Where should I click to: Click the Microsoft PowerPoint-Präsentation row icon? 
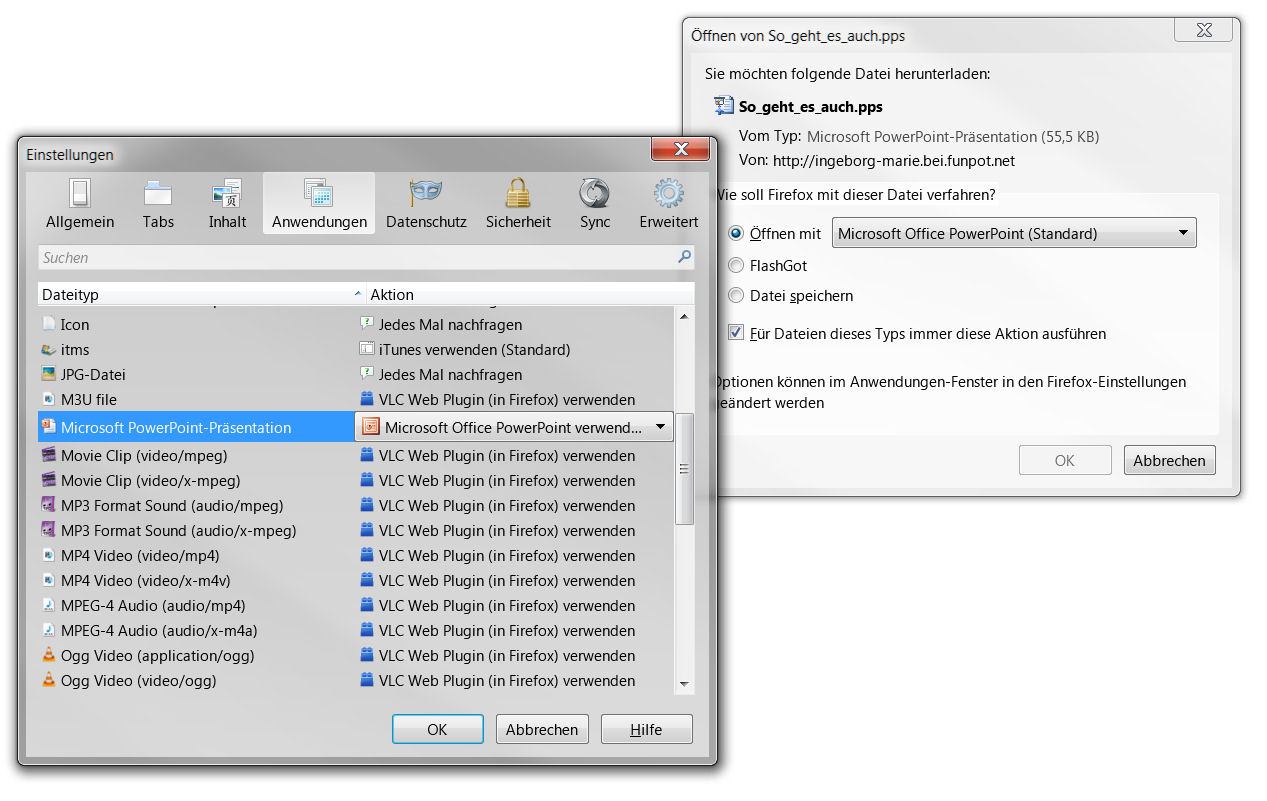(47, 426)
